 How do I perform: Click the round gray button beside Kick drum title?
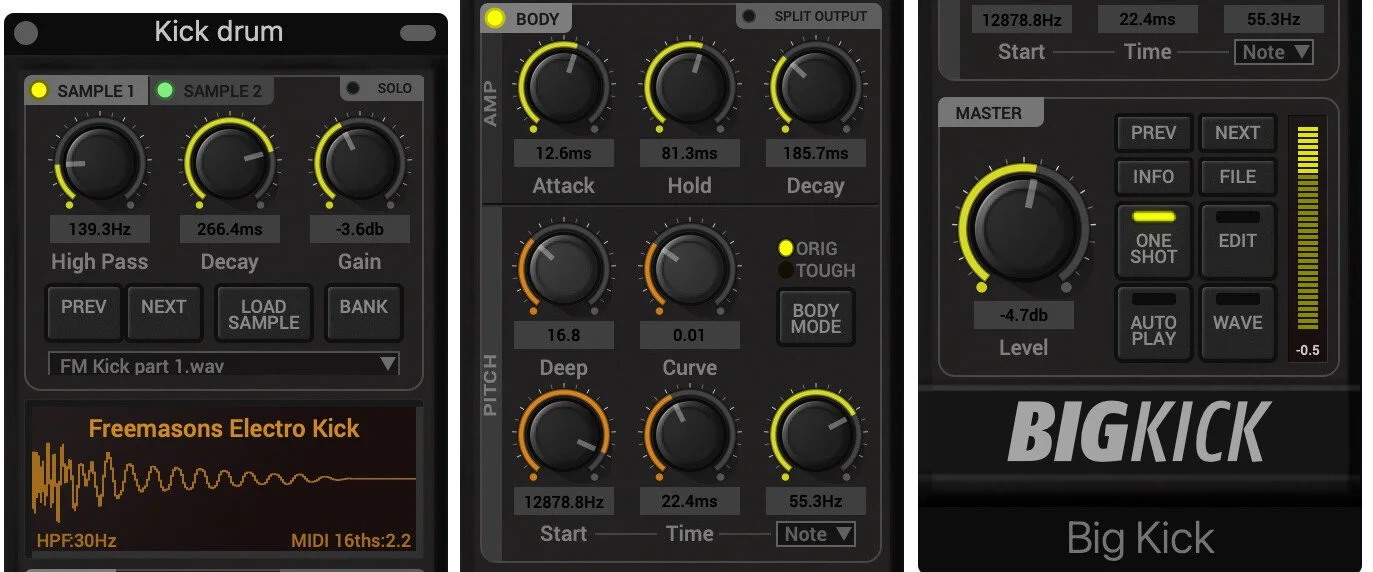26,33
